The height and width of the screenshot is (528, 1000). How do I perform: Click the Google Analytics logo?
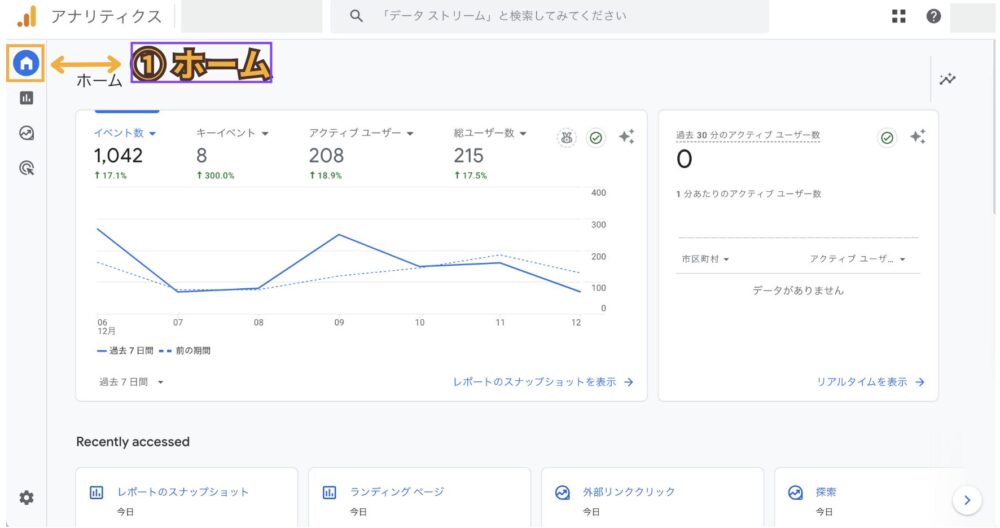tap(27, 17)
